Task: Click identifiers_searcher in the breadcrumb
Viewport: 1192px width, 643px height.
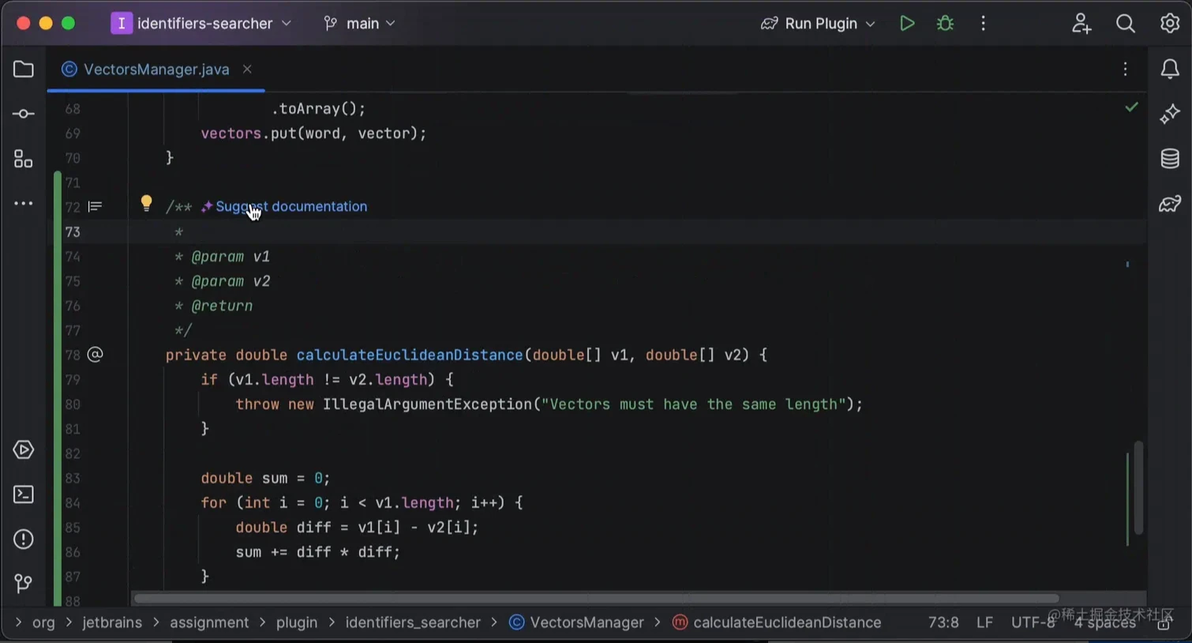Action: (413, 622)
